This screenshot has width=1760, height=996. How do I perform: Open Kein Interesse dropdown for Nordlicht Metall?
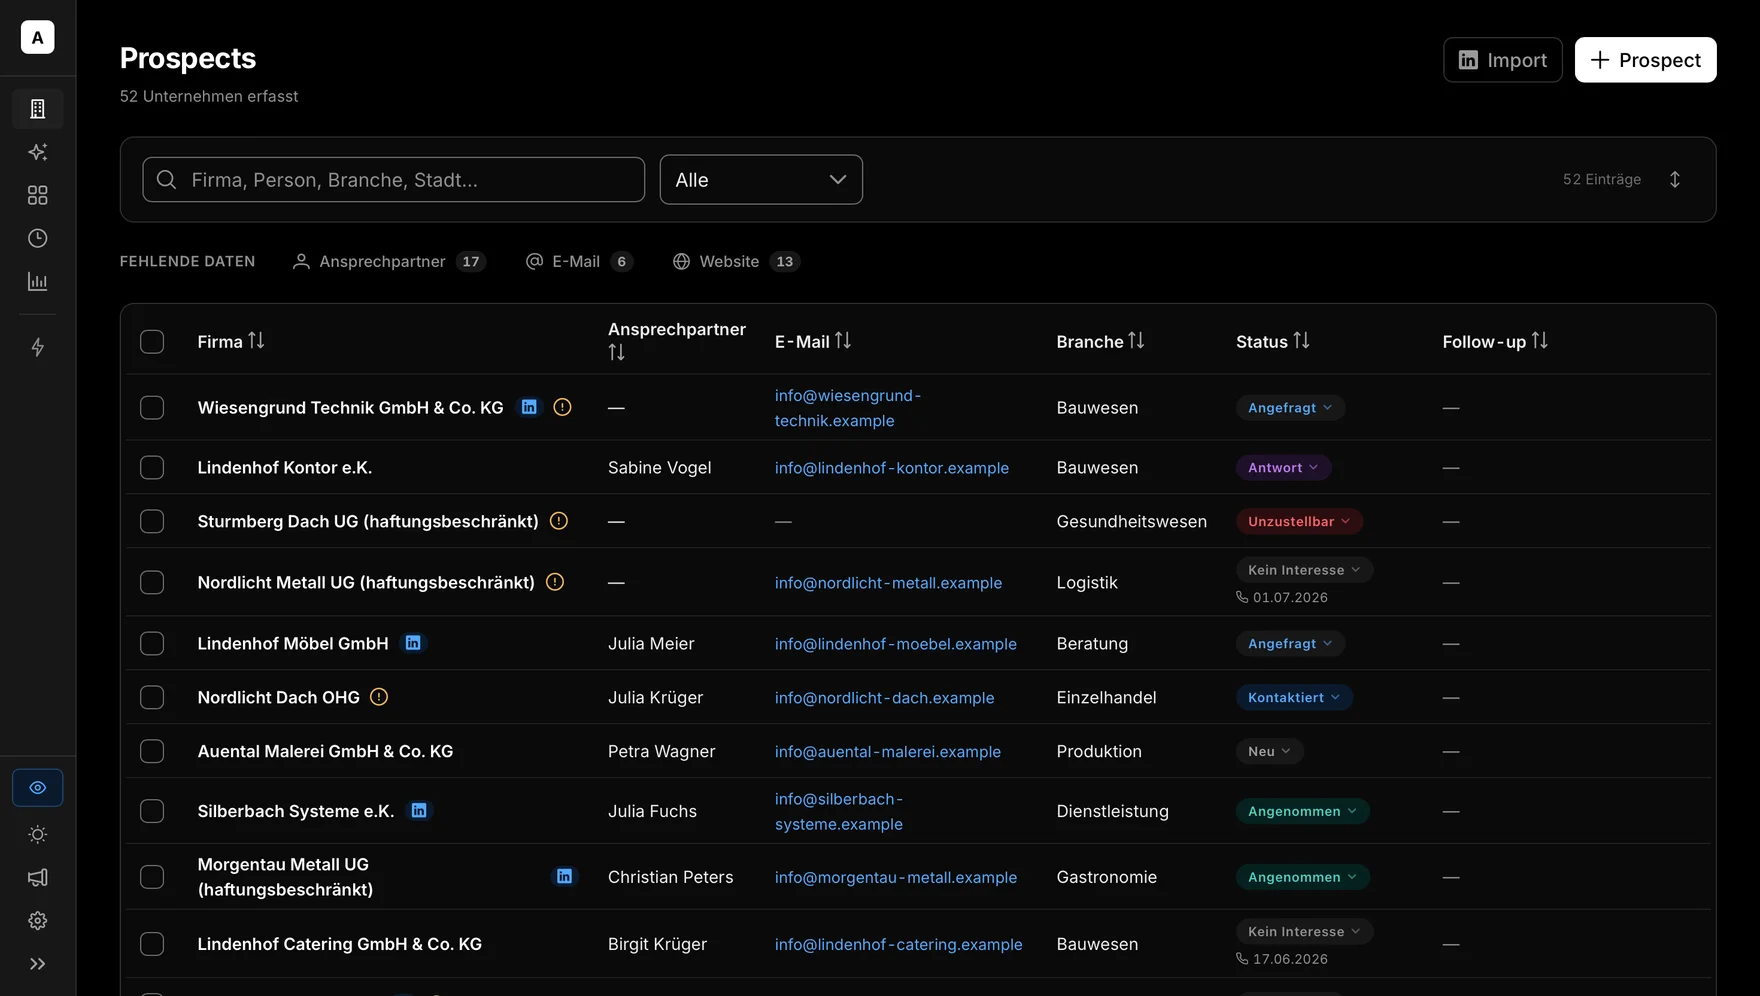point(1304,570)
